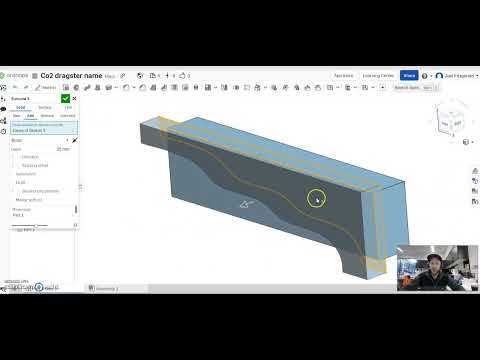The height and width of the screenshot is (360, 480).
Task: Select the Revolve tool icon
Action: click(76, 87)
